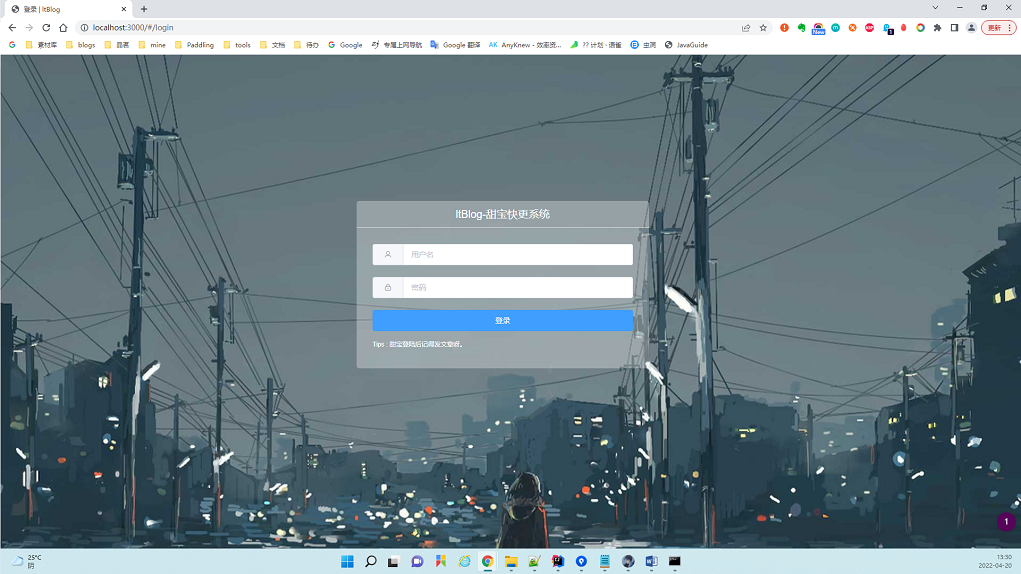Open File Explorer from taskbar

coord(511,561)
